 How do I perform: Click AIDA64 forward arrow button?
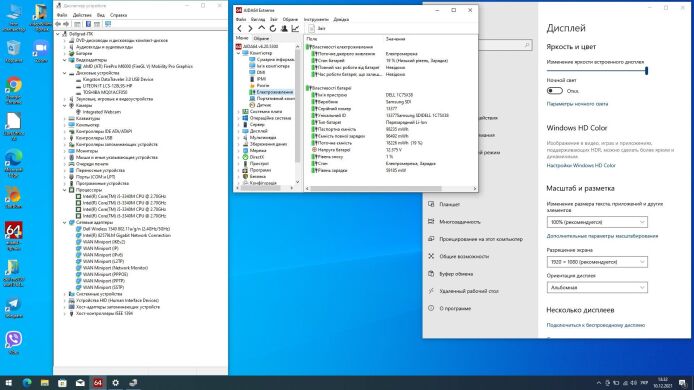click(x=250, y=28)
